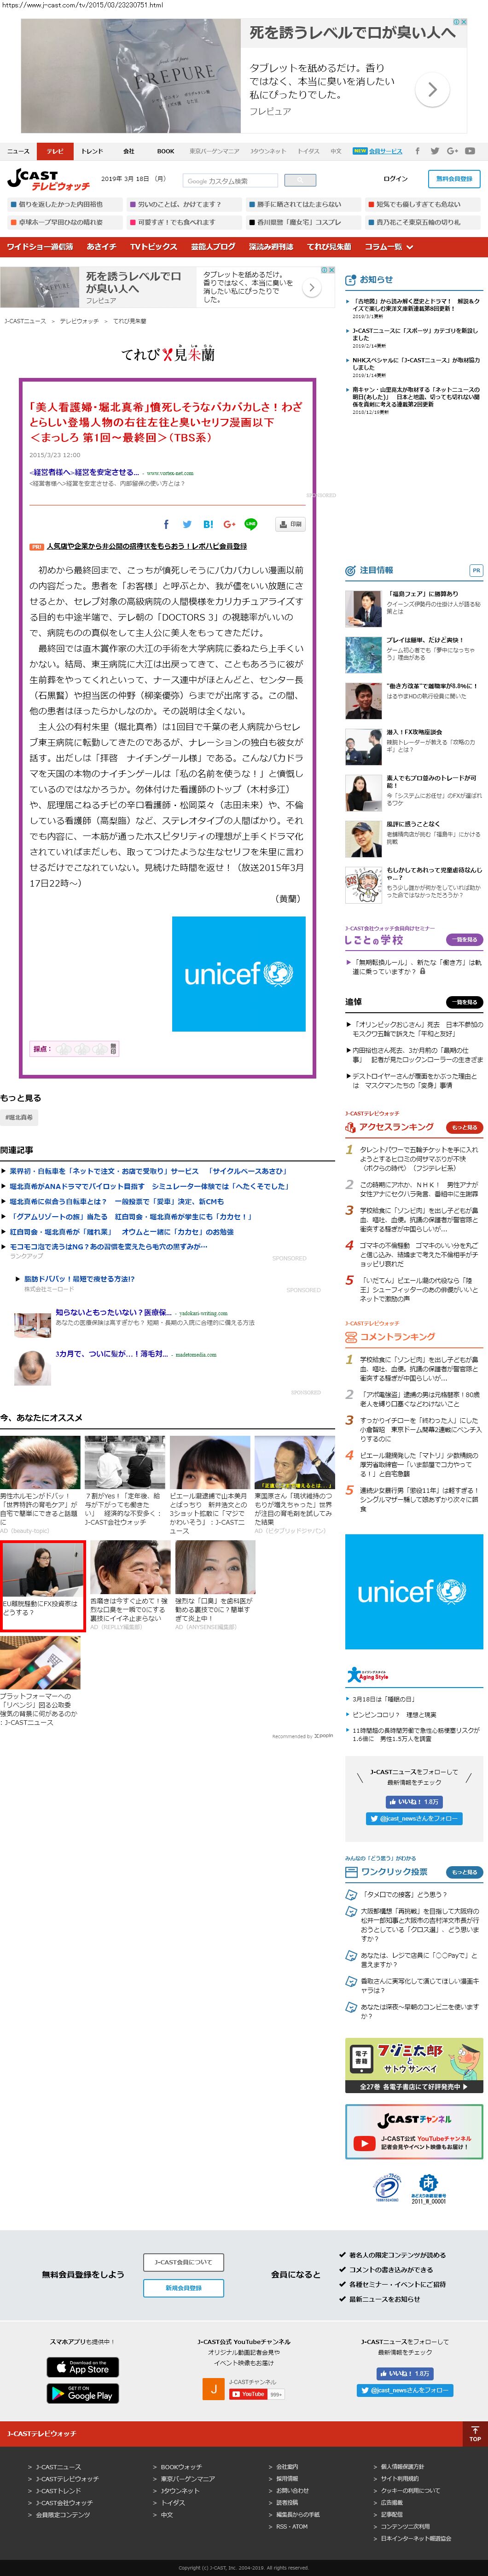The height and width of the screenshot is (2576, 488).
Task: Click もっと見る beside アクセスランキング
Action: [464, 1127]
